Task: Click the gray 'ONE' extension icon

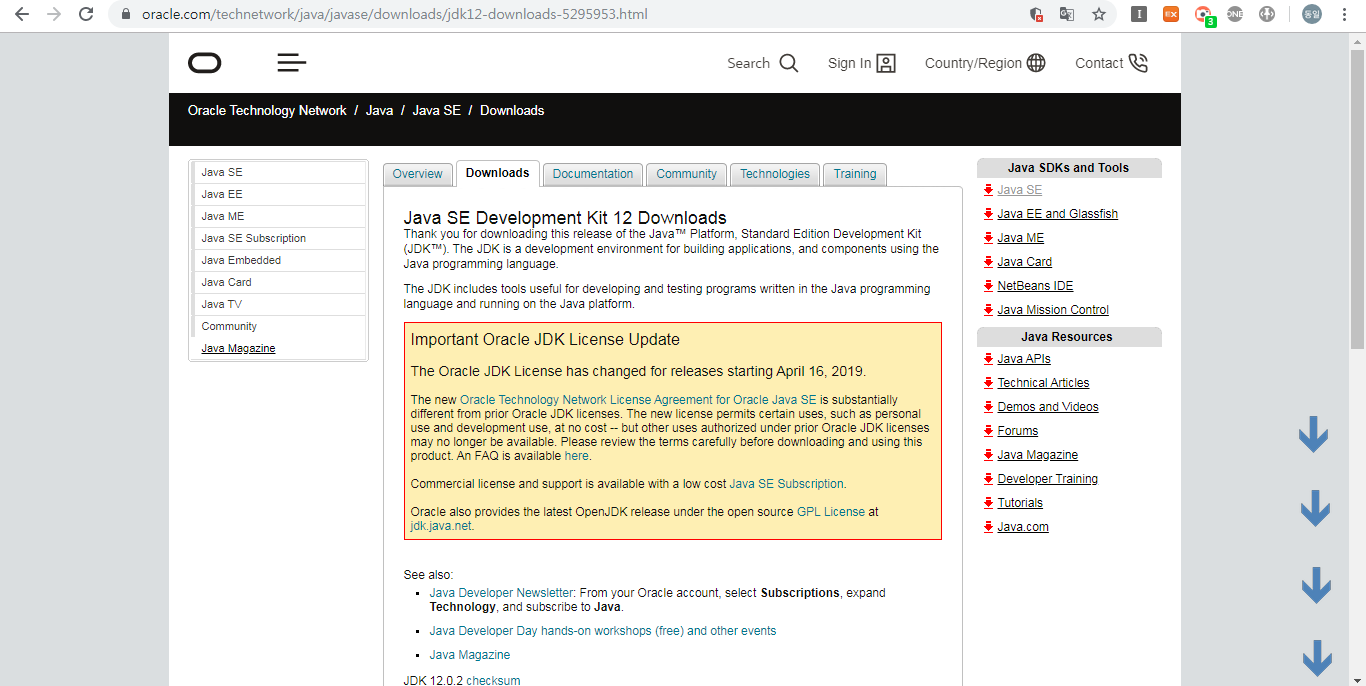Action: click(1235, 14)
